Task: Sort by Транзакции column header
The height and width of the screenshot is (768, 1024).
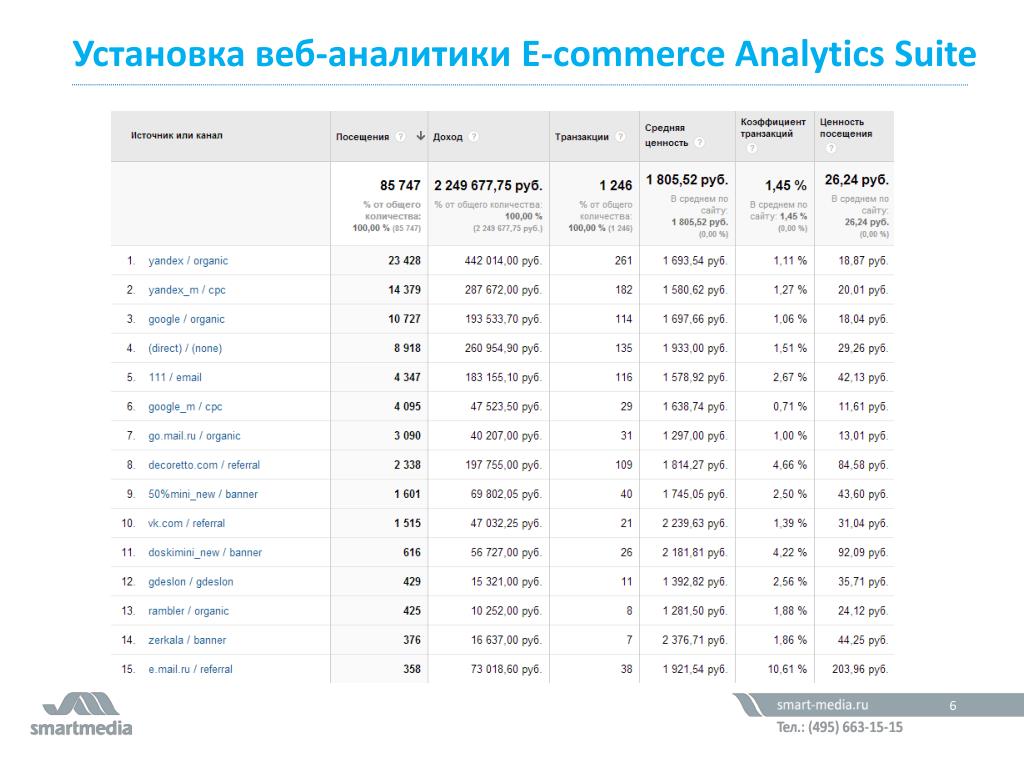Action: pos(581,136)
